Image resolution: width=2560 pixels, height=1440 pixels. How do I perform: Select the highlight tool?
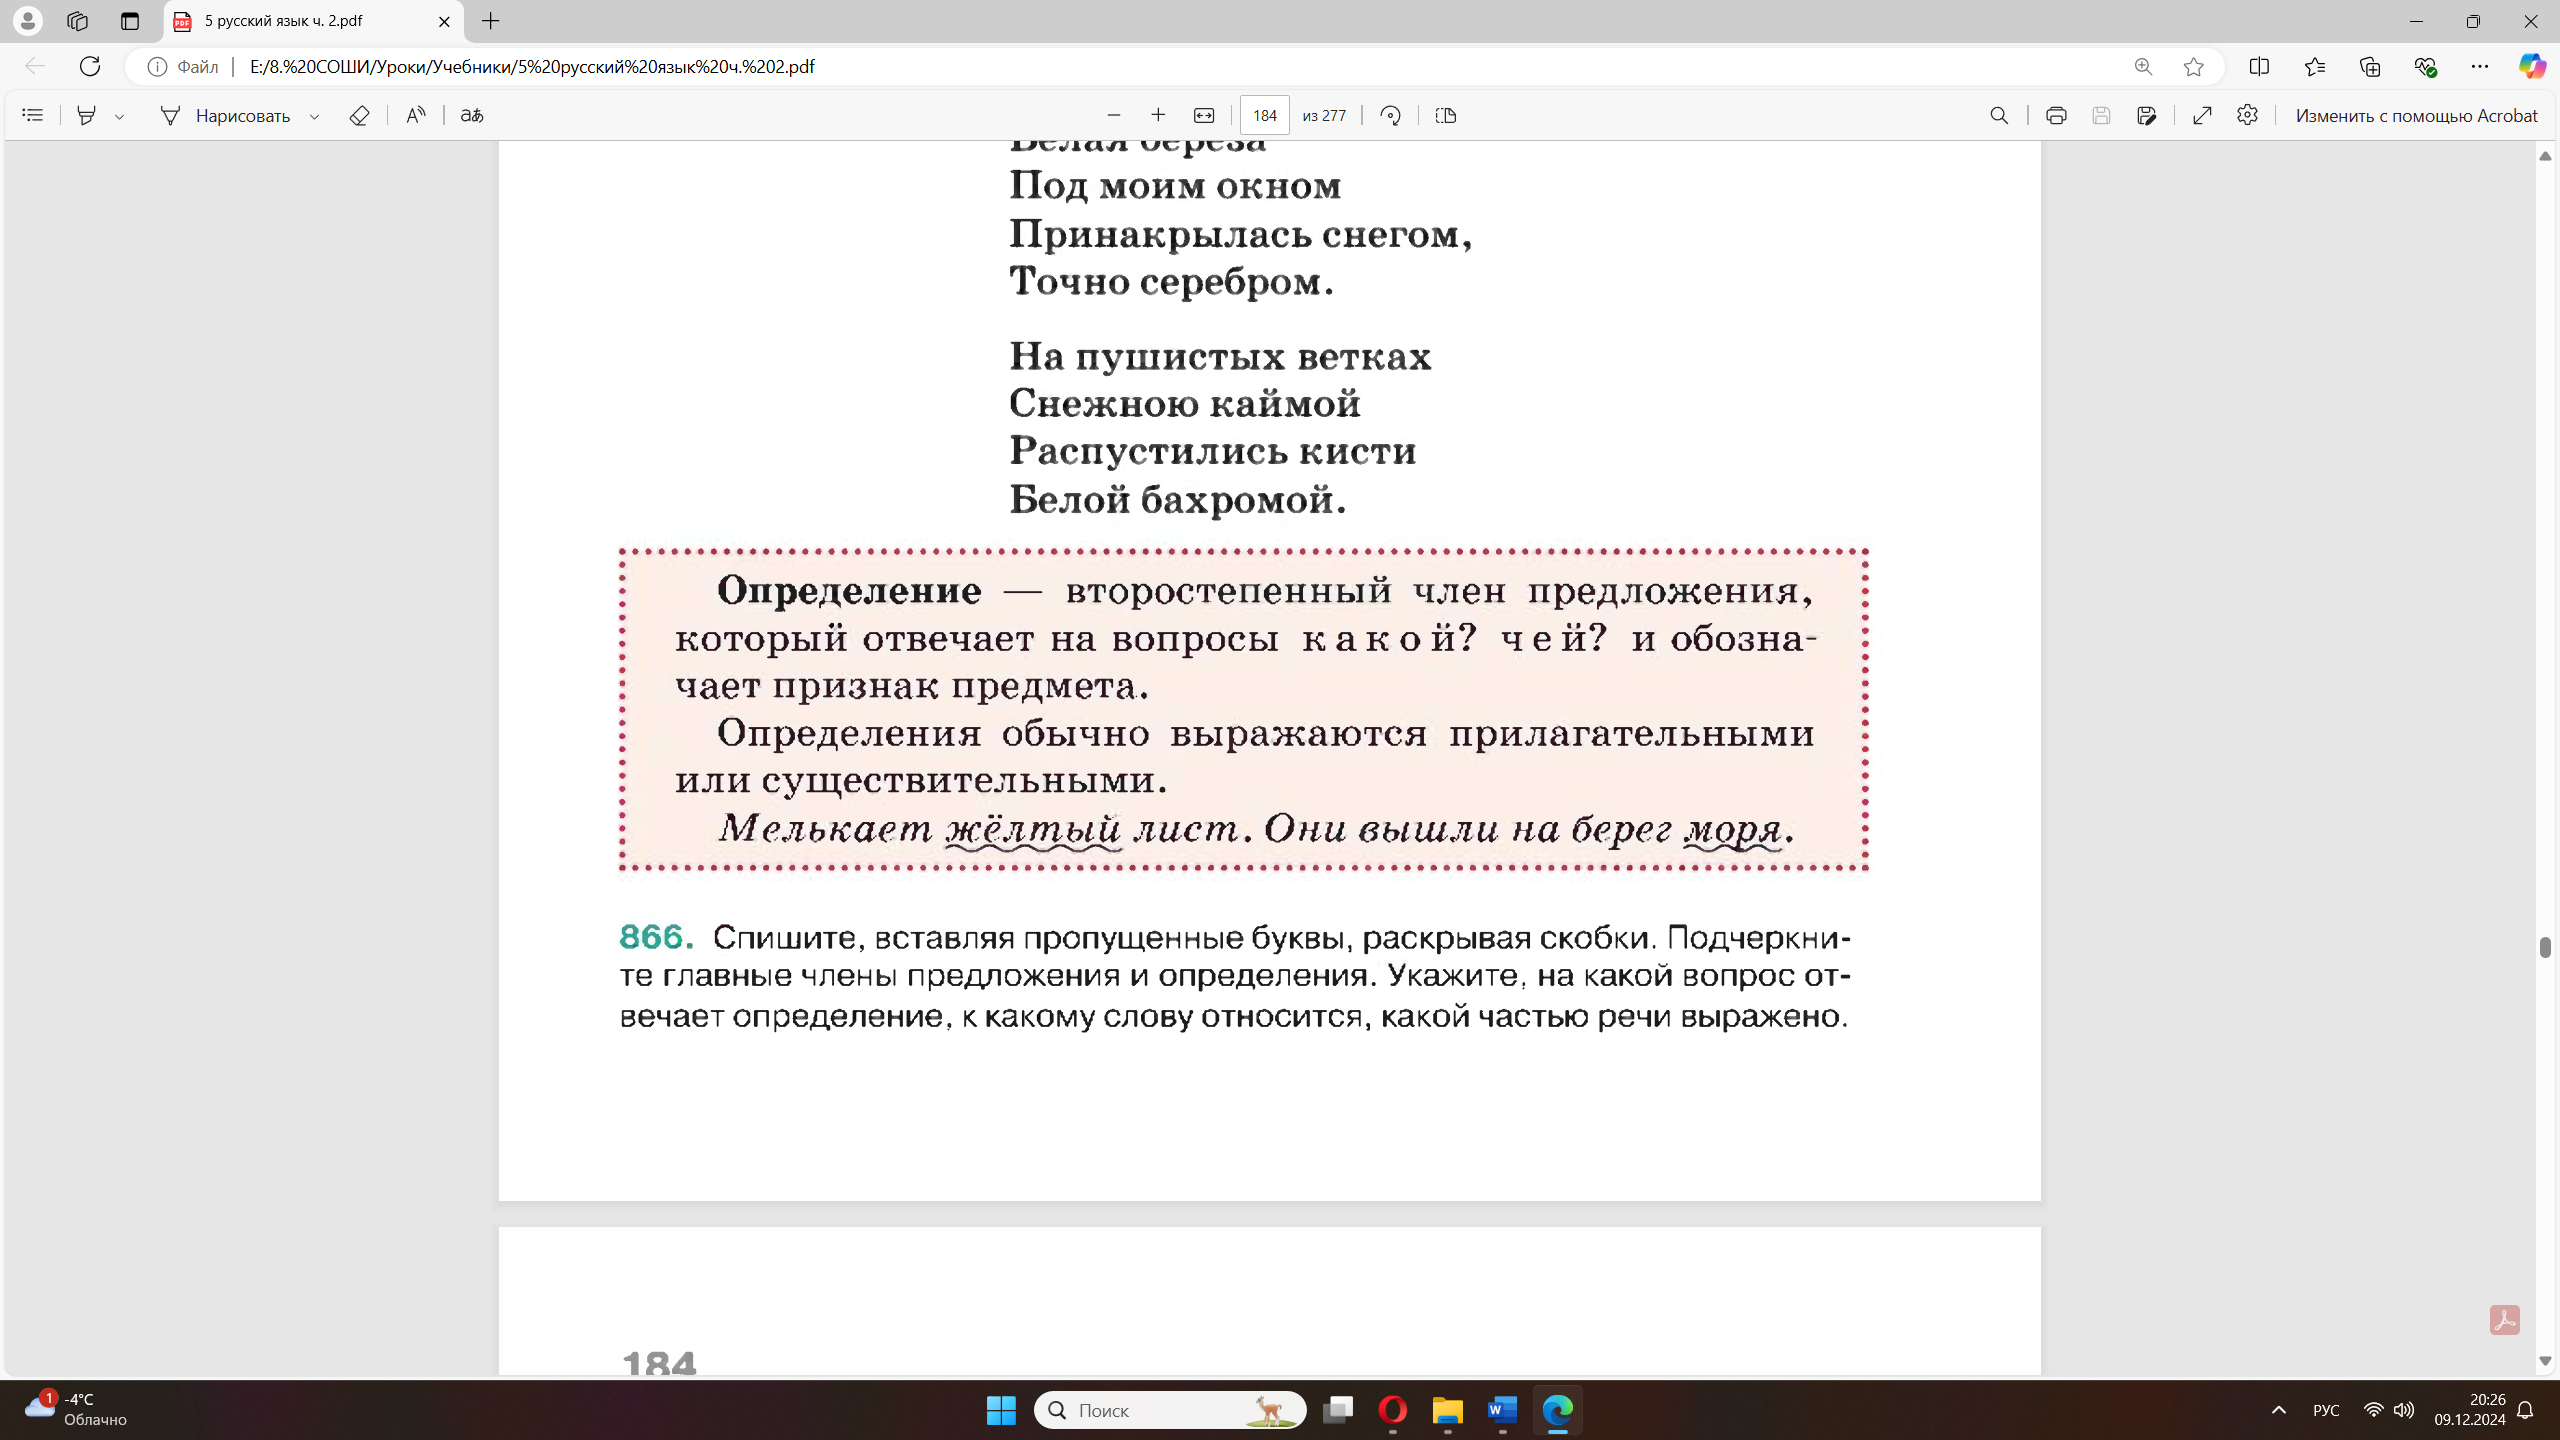click(x=87, y=115)
